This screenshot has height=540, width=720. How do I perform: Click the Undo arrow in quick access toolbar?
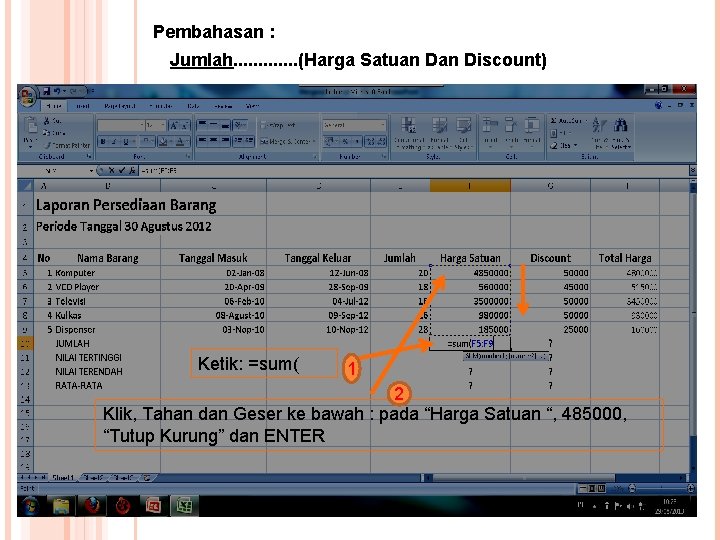coord(57,91)
